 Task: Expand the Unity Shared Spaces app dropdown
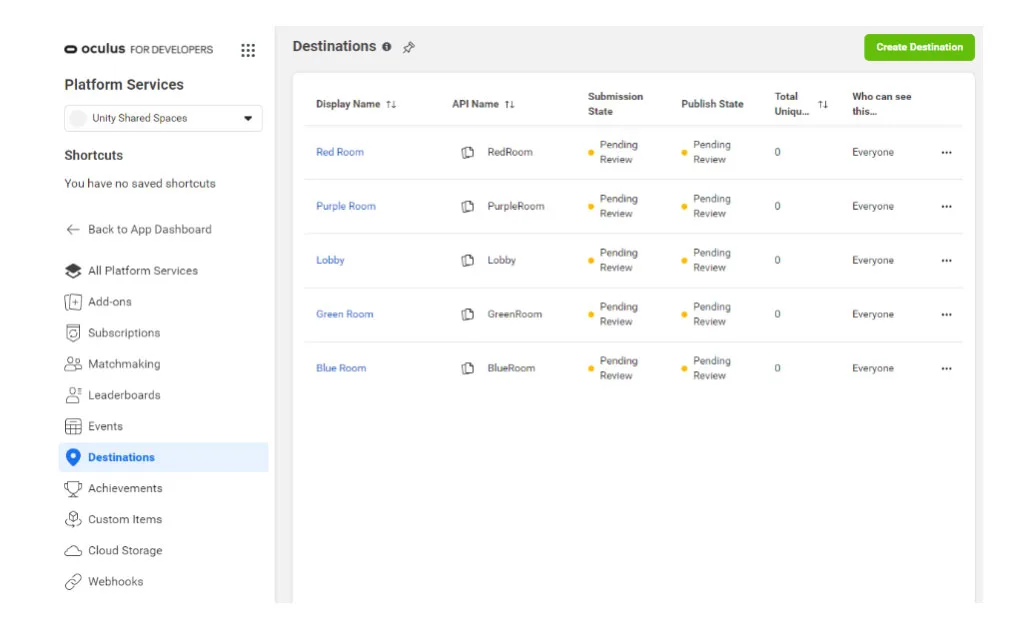pos(163,118)
